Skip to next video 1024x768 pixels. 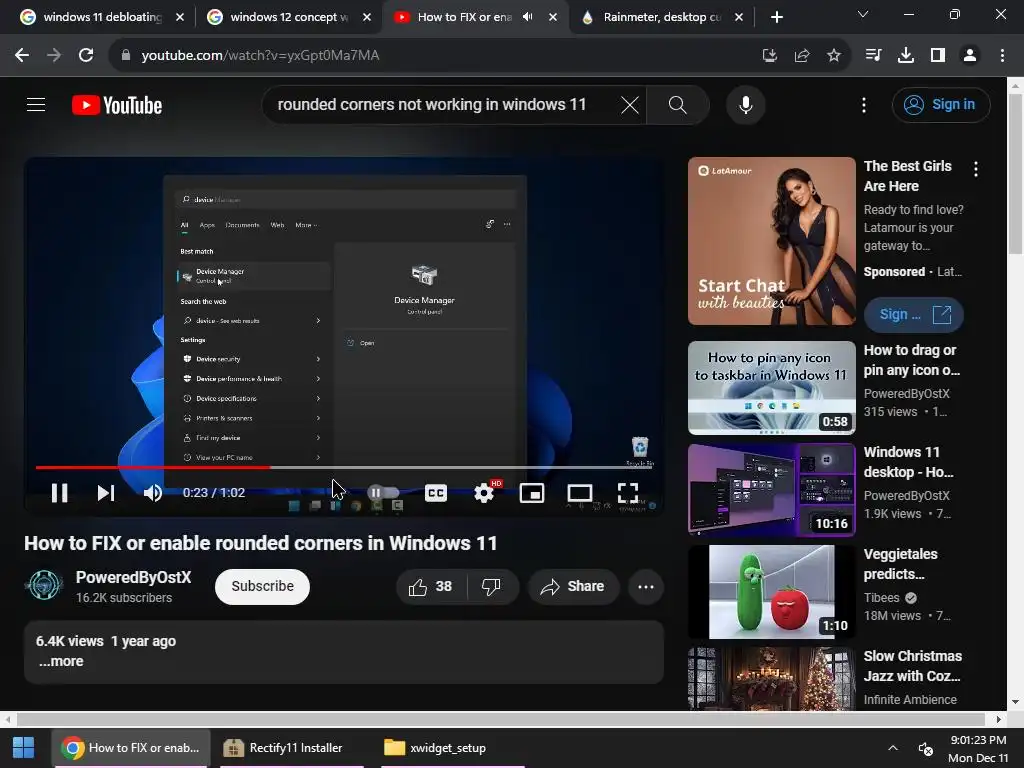point(106,492)
